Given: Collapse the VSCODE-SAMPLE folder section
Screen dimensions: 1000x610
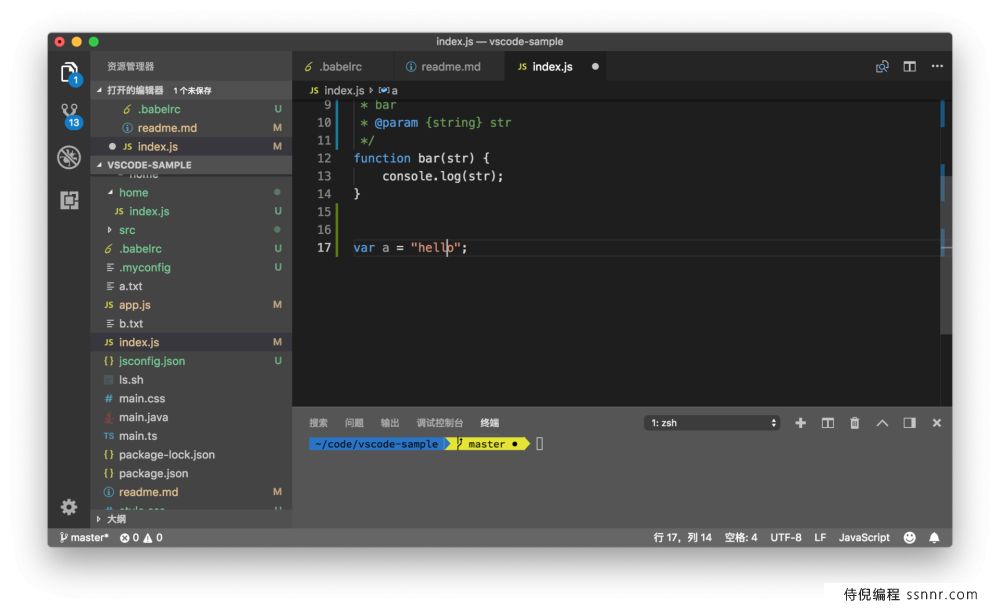Looking at the screenshot, I should [191, 165].
